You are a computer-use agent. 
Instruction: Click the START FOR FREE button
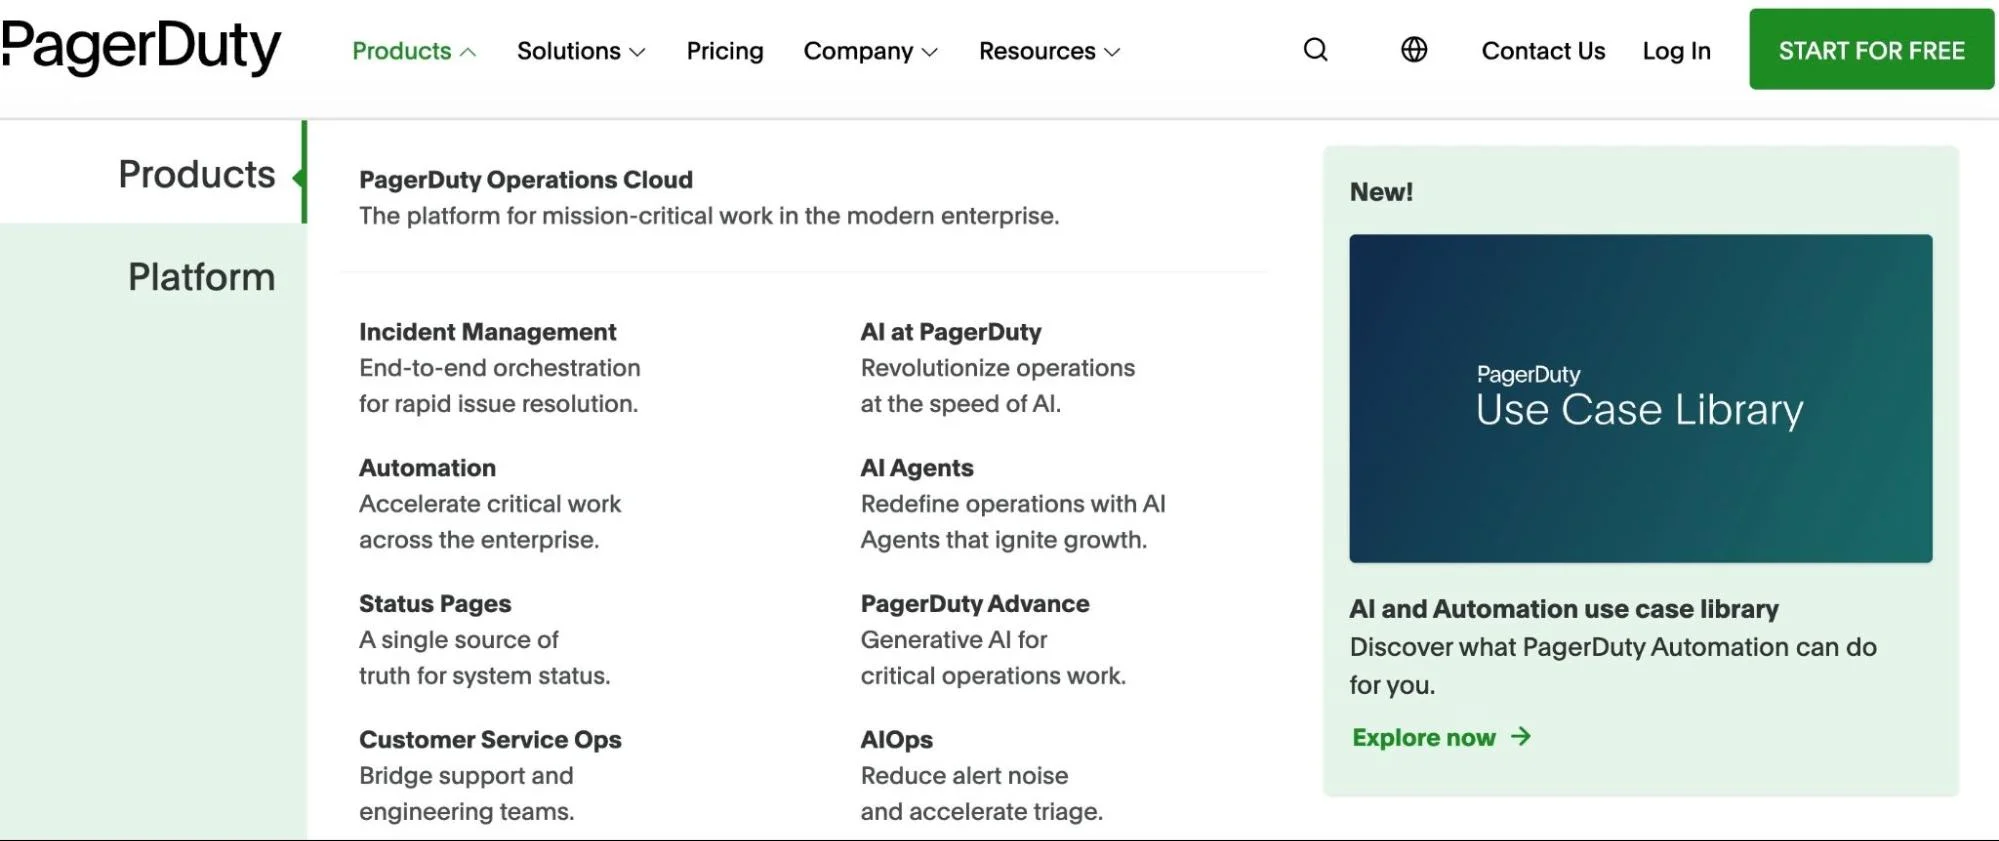[1871, 50]
